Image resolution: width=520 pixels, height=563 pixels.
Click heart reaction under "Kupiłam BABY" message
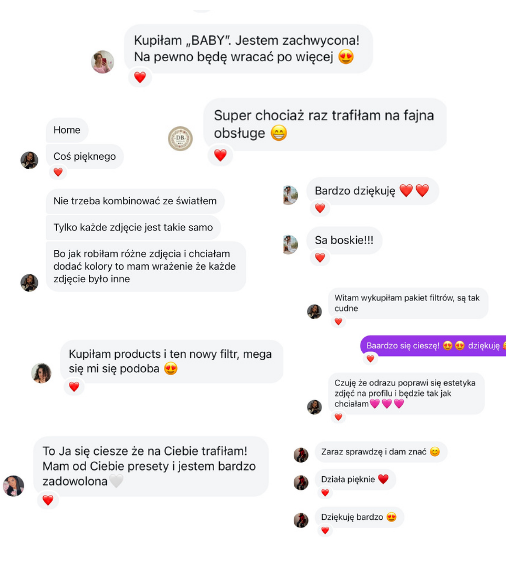click(x=140, y=77)
